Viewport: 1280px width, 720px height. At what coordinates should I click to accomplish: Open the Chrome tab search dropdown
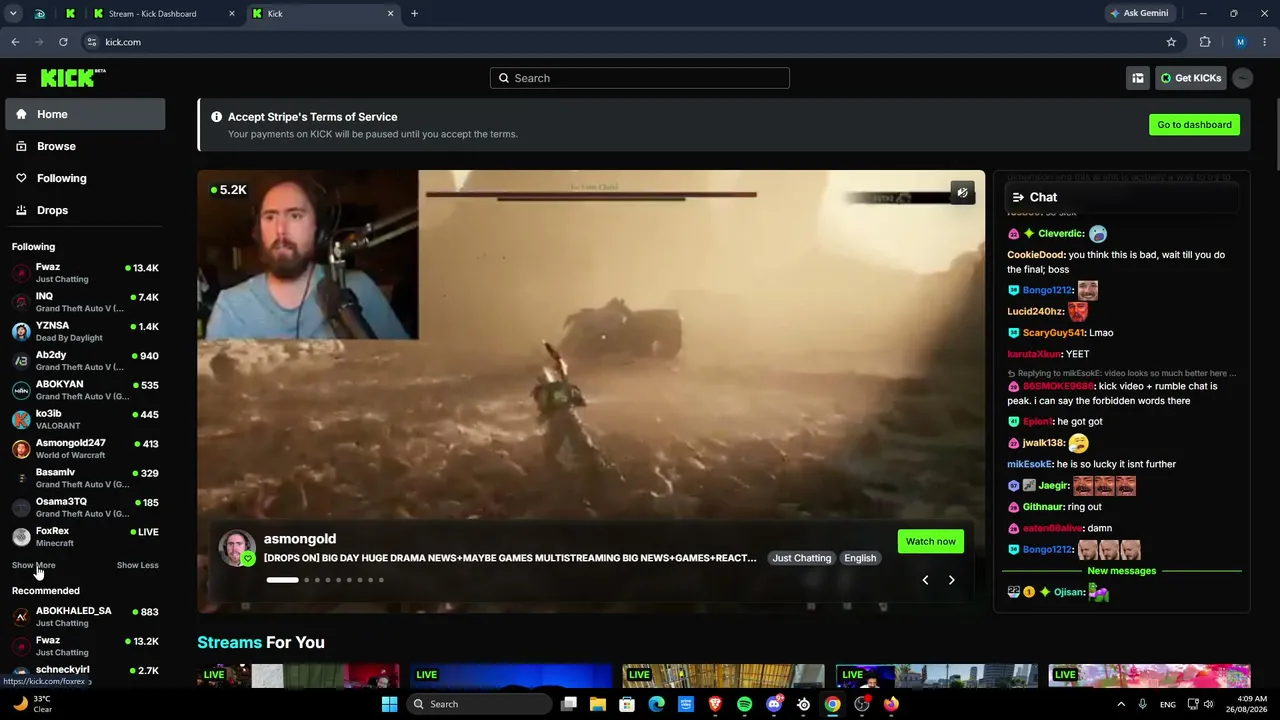tap(13, 14)
